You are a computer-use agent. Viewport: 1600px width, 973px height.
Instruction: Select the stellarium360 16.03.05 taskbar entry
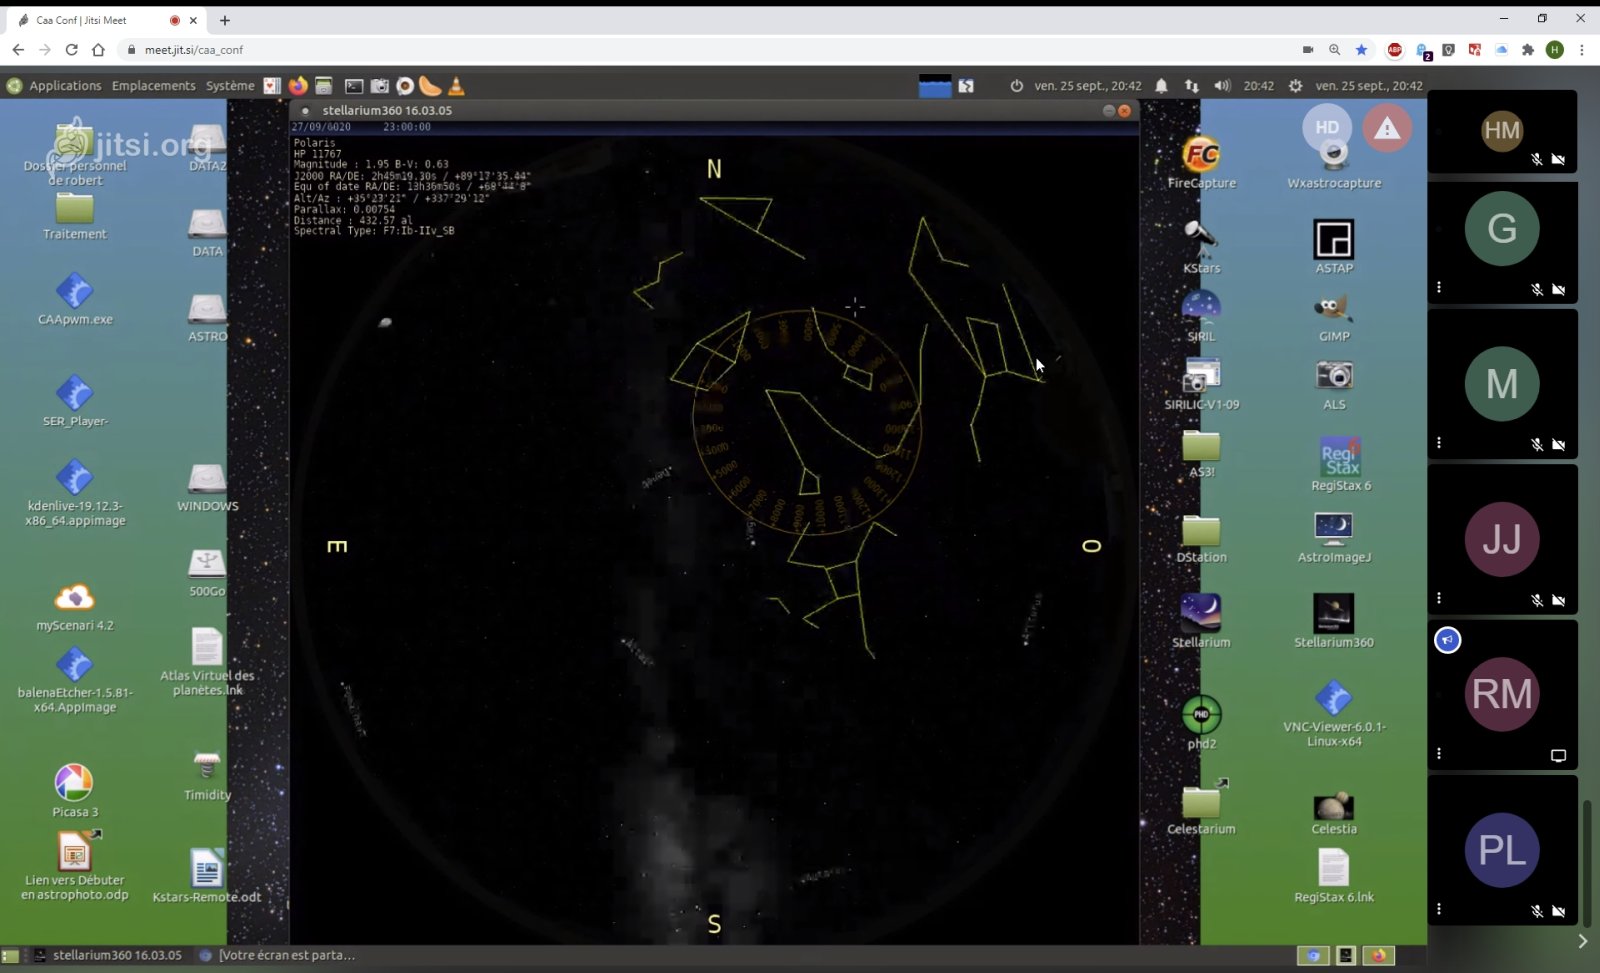click(x=108, y=955)
